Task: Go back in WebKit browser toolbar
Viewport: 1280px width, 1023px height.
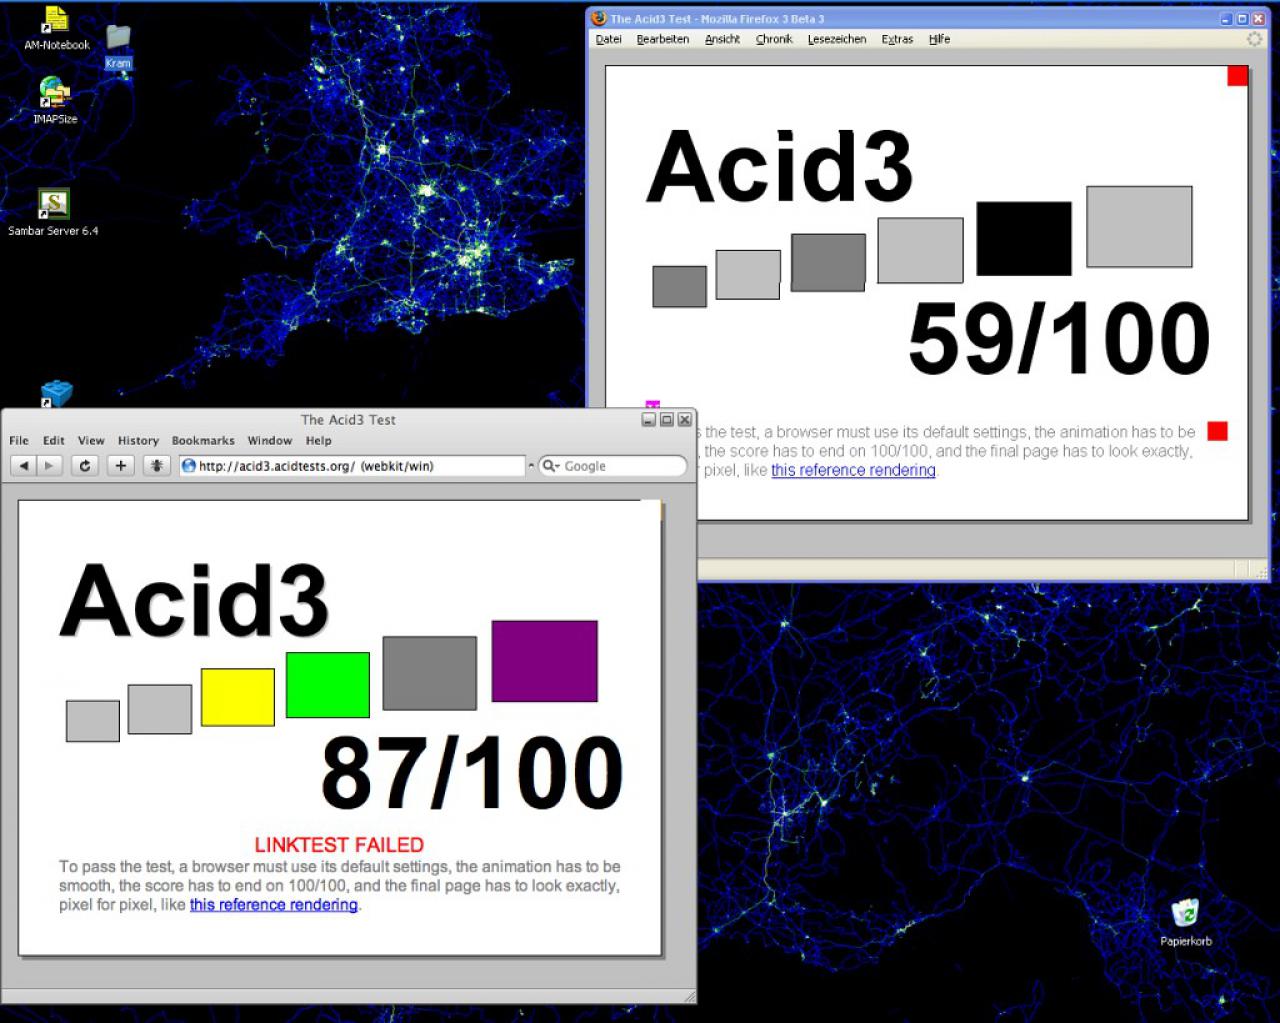Action: tap(24, 465)
